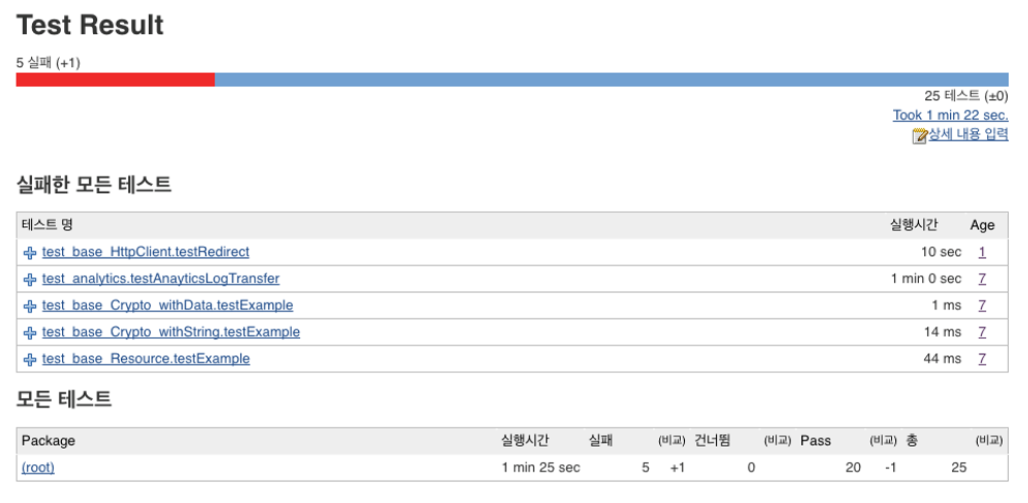
Task: Click the Age 1 link in the testRedirect row
Action: 982,252
